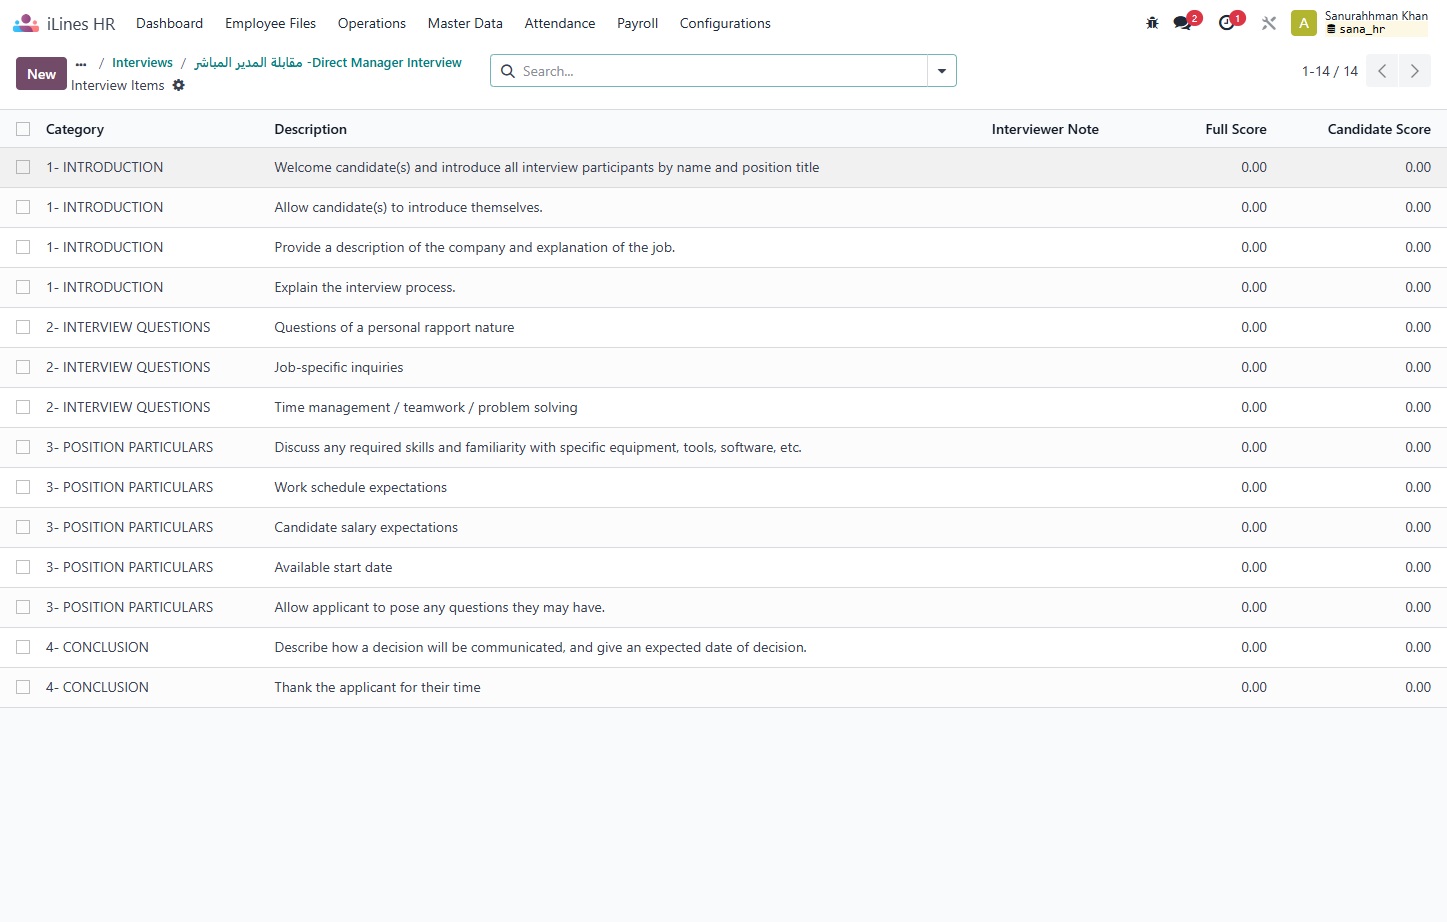Screen dimensions: 1447x922
Task: Click the wrench tools icon
Action: click(x=1269, y=23)
